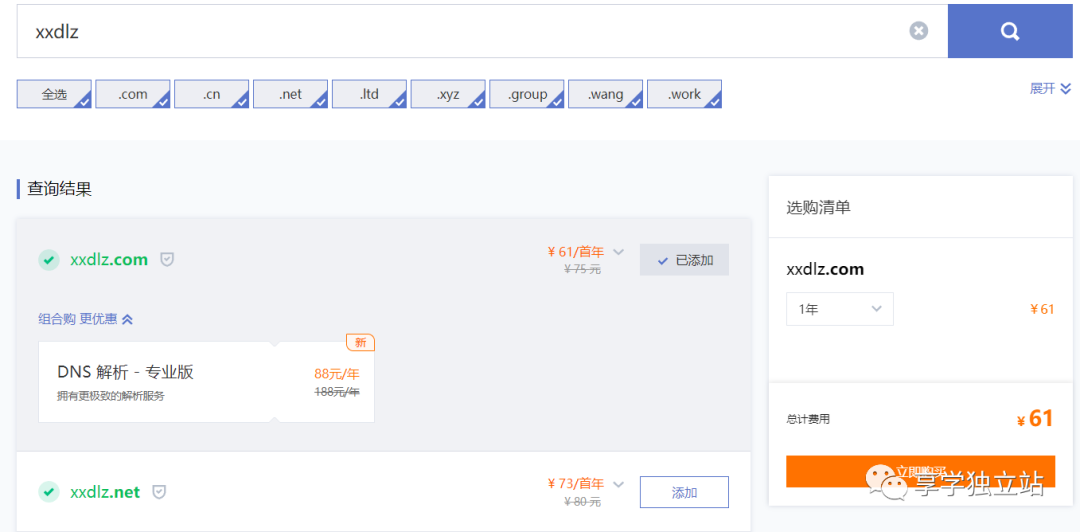This screenshot has height=532, width=1080.
Task: Toggle the .ltd suffix filter
Action: point(369,94)
